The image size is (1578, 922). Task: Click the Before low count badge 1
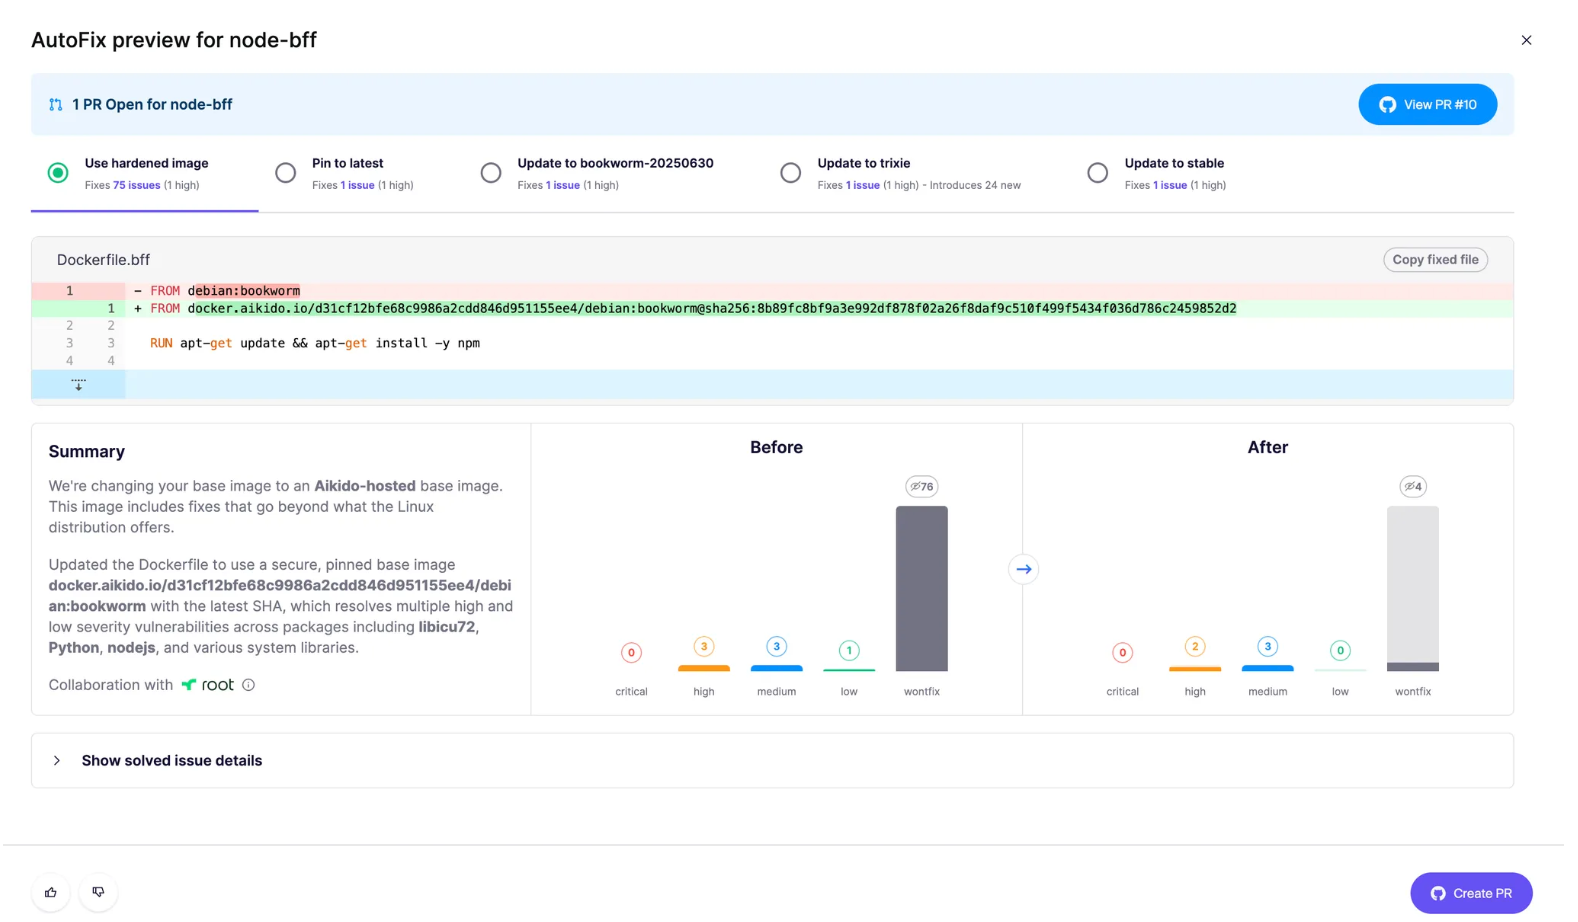[x=849, y=650]
